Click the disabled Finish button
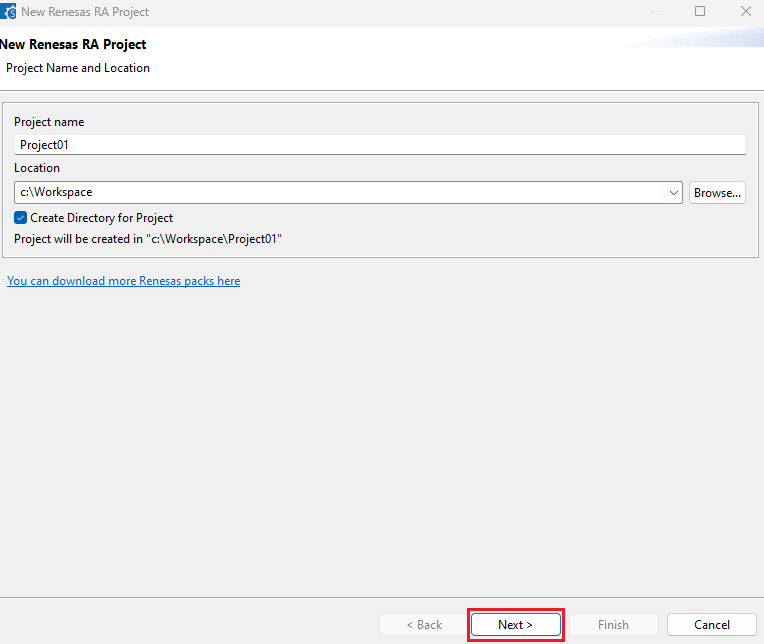This screenshot has width=764, height=644. coord(613,625)
